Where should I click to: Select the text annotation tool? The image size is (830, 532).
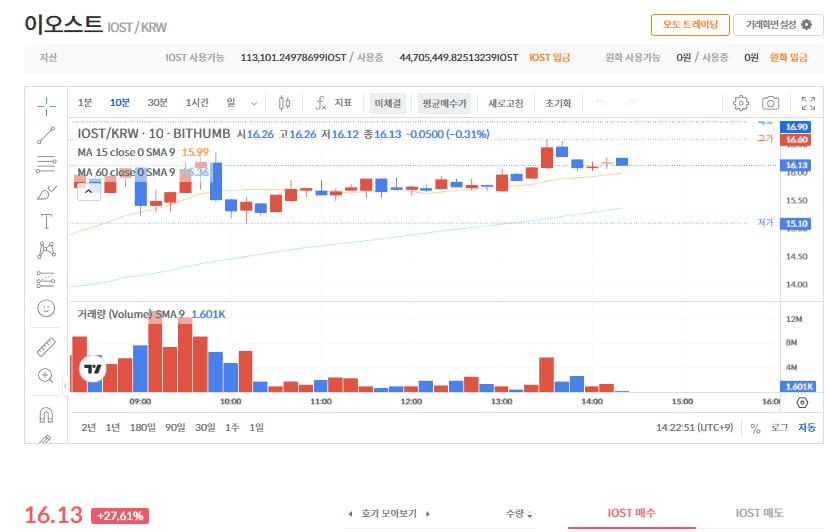coord(46,221)
